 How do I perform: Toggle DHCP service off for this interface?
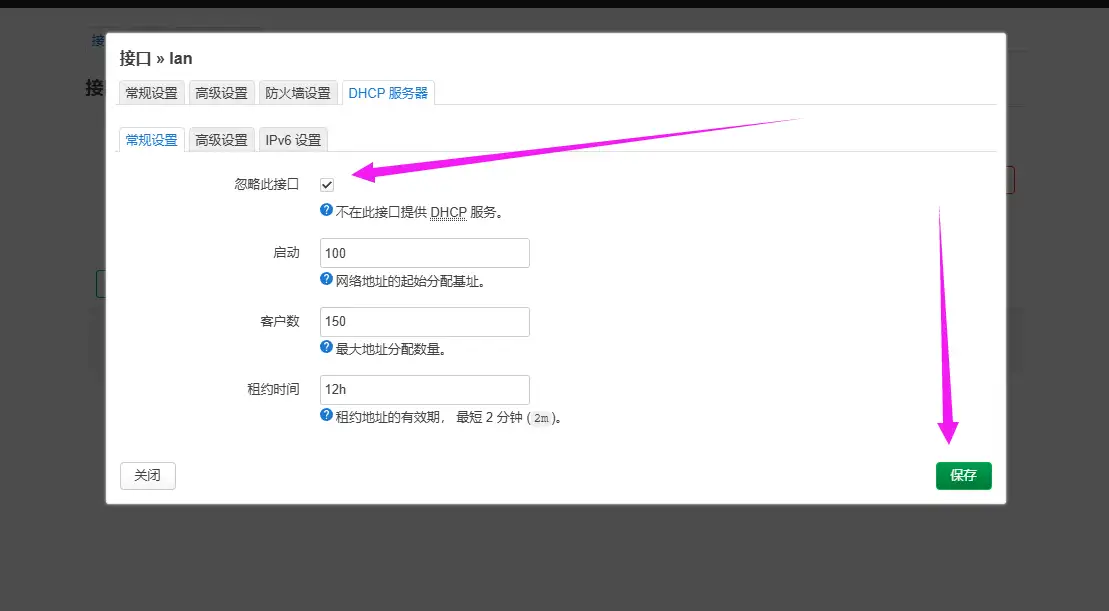[327, 184]
